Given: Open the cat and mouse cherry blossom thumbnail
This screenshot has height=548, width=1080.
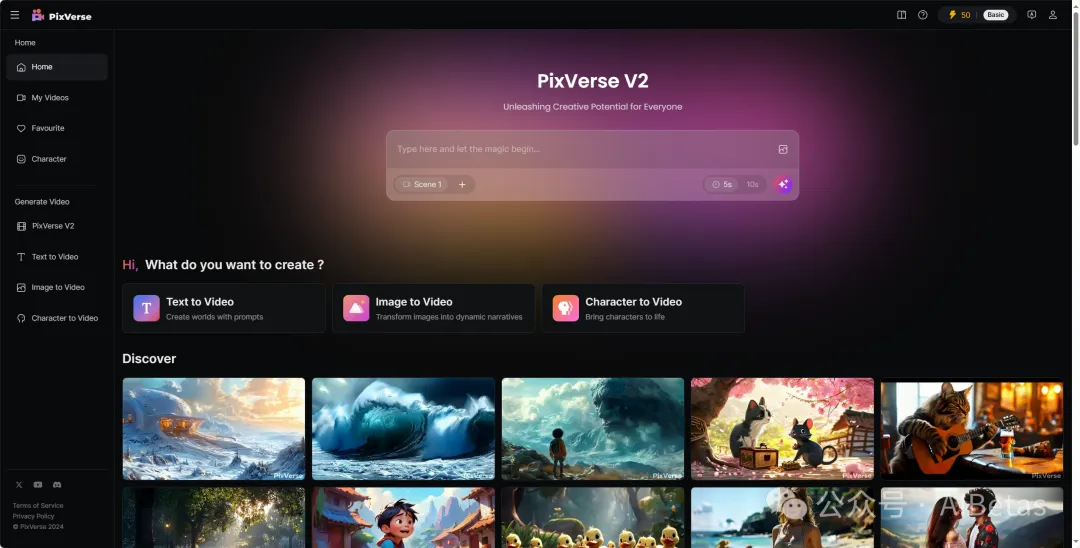Looking at the screenshot, I should click(782, 429).
